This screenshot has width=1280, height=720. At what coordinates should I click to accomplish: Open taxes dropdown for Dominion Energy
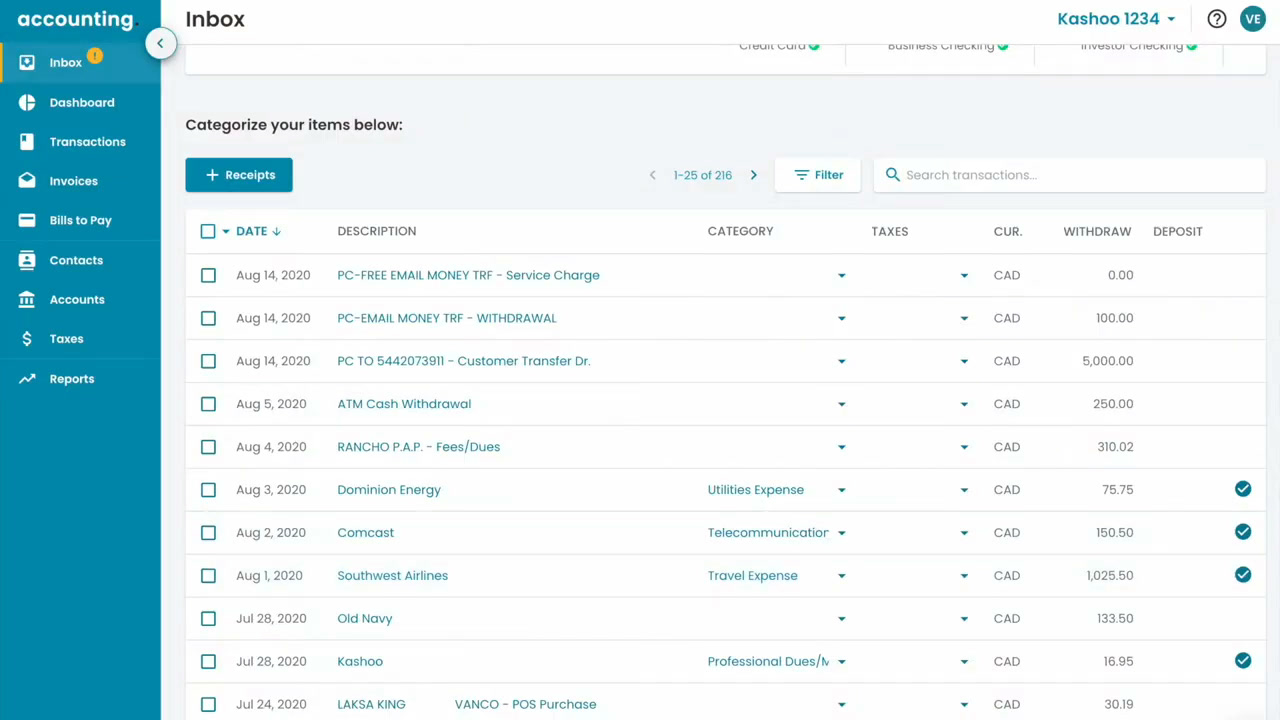964,490
